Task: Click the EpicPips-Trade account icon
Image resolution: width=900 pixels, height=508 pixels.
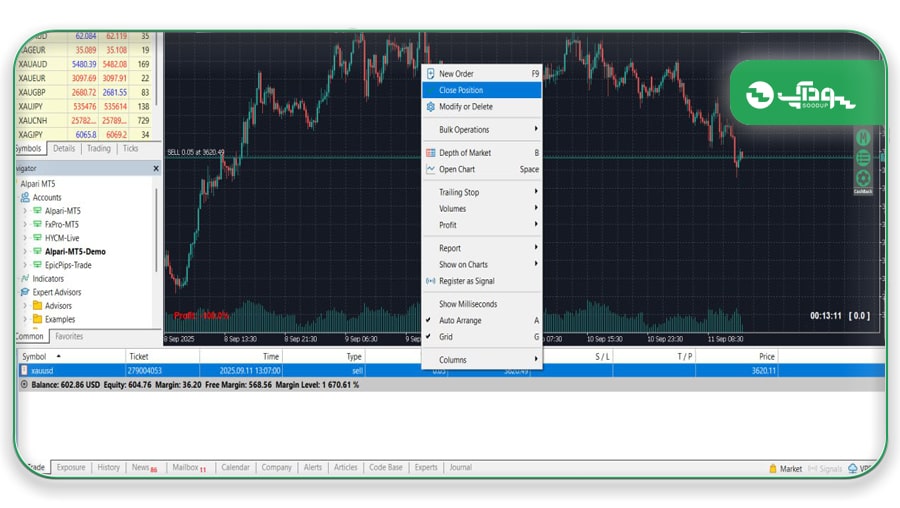Action: pyautogui.click(x=37, y=265)
